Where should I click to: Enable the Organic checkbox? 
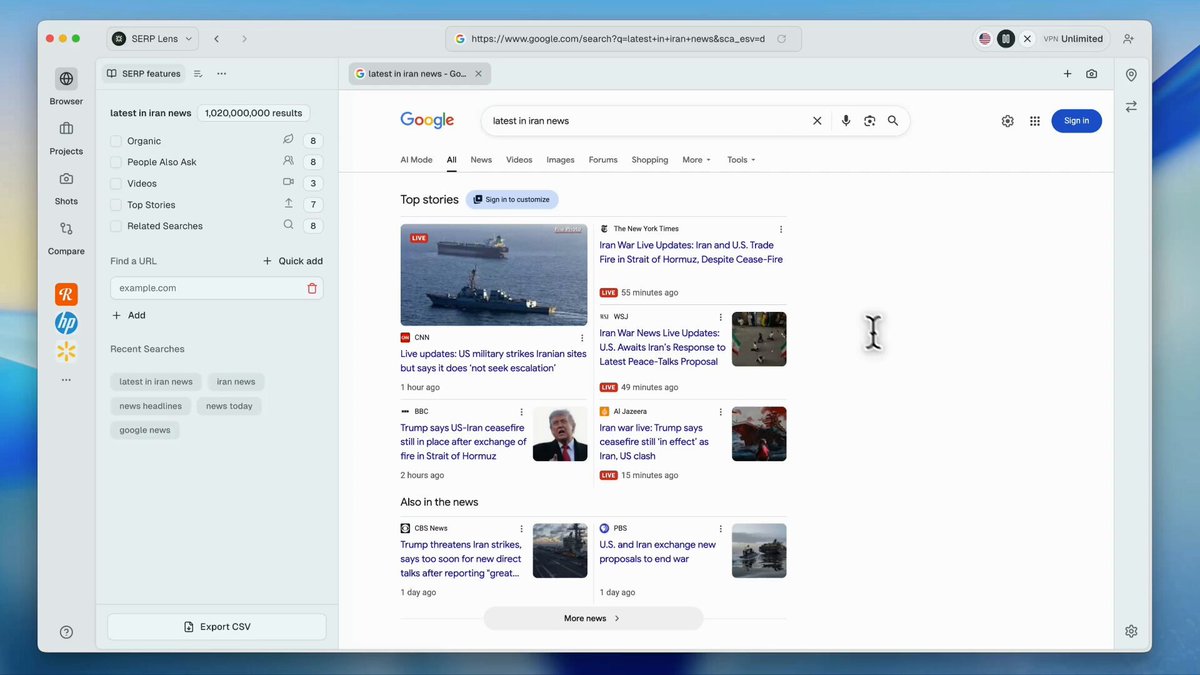click(x=116, y=141)
